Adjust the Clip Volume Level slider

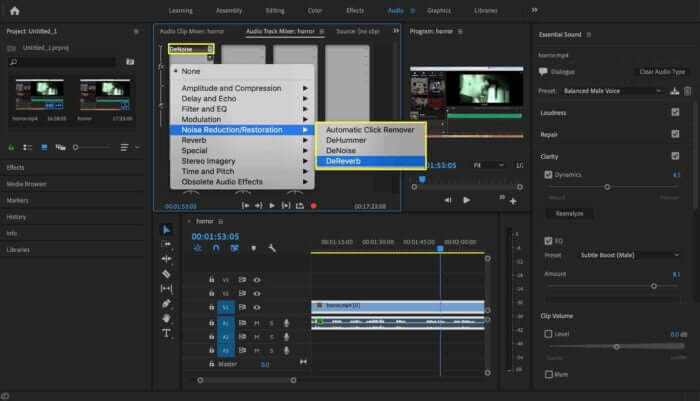click(x=617, y=347)
